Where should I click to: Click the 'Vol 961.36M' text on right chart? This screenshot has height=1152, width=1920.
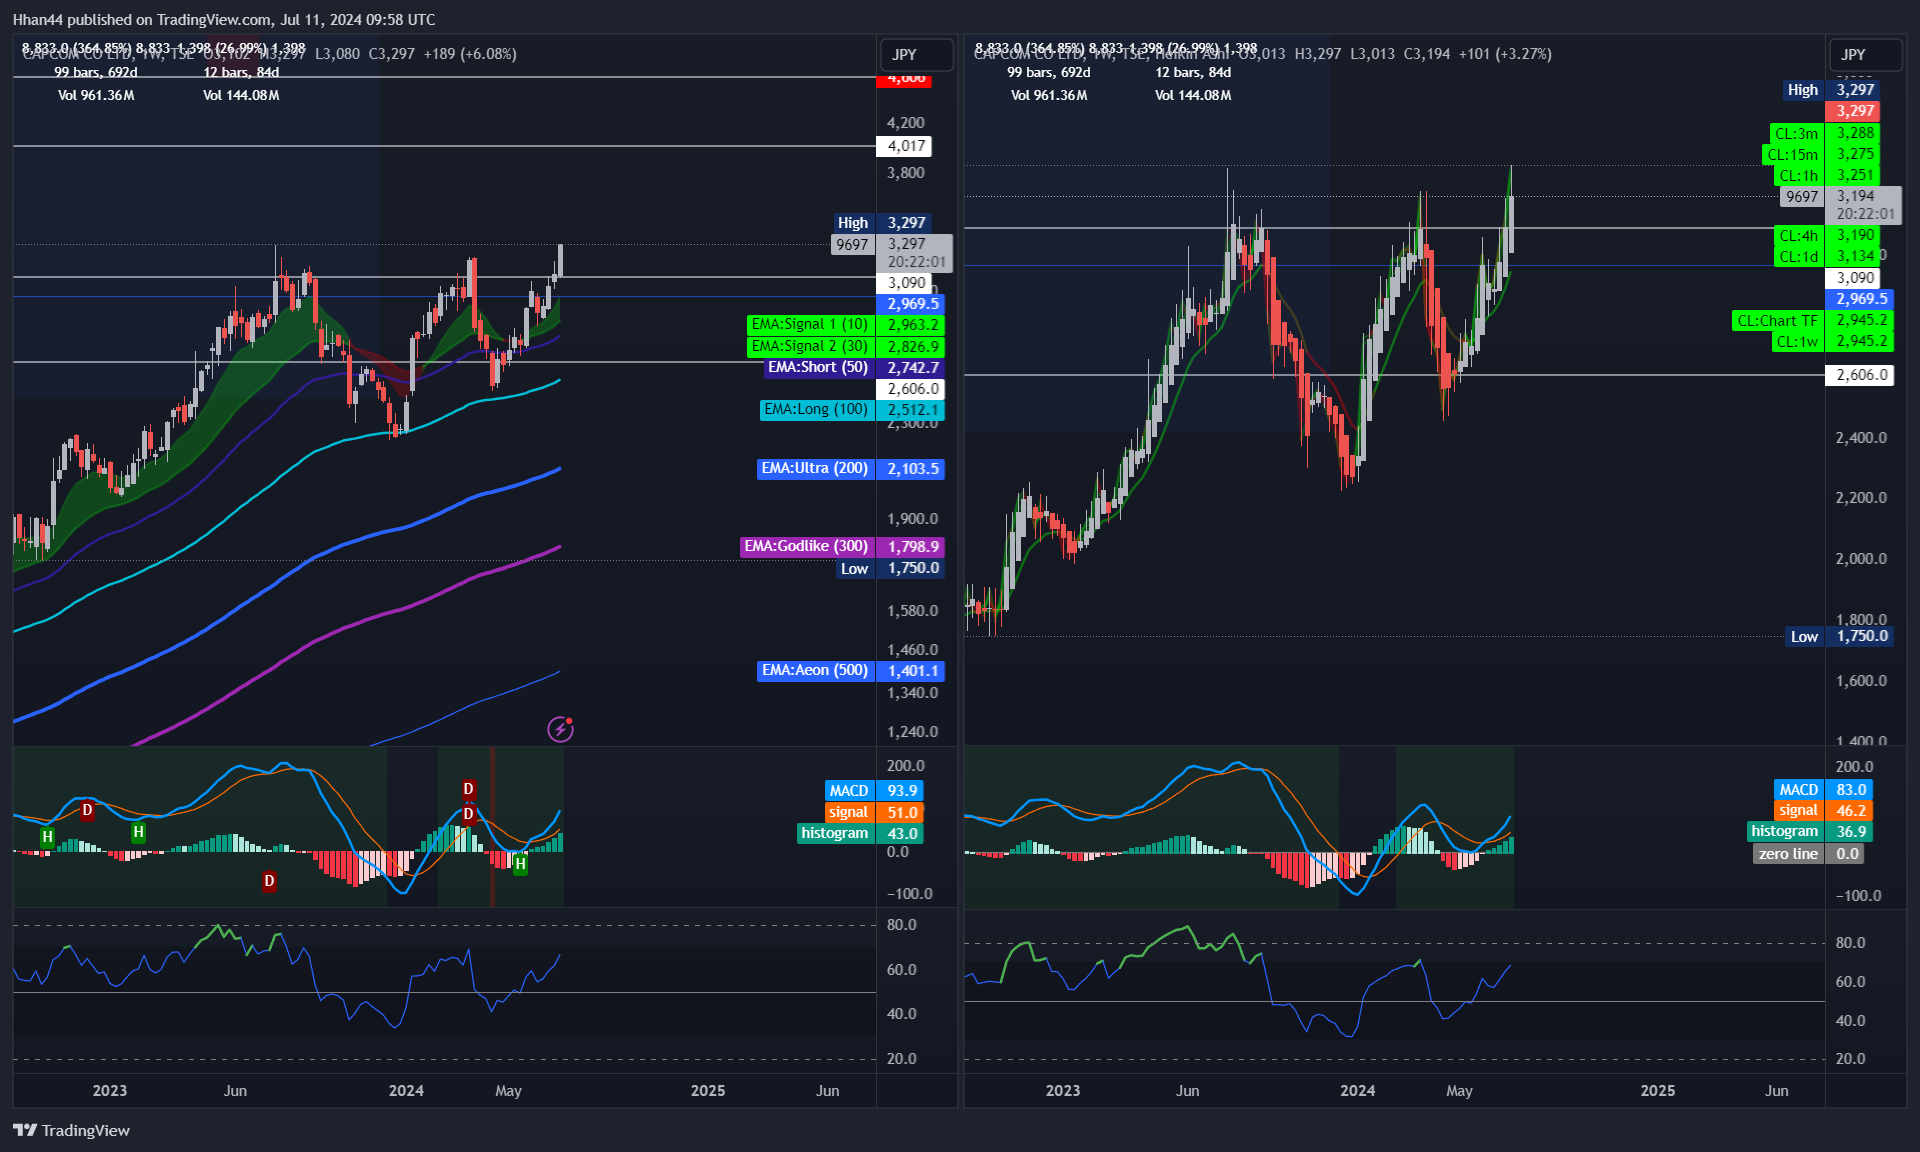tap(1049, 96)
